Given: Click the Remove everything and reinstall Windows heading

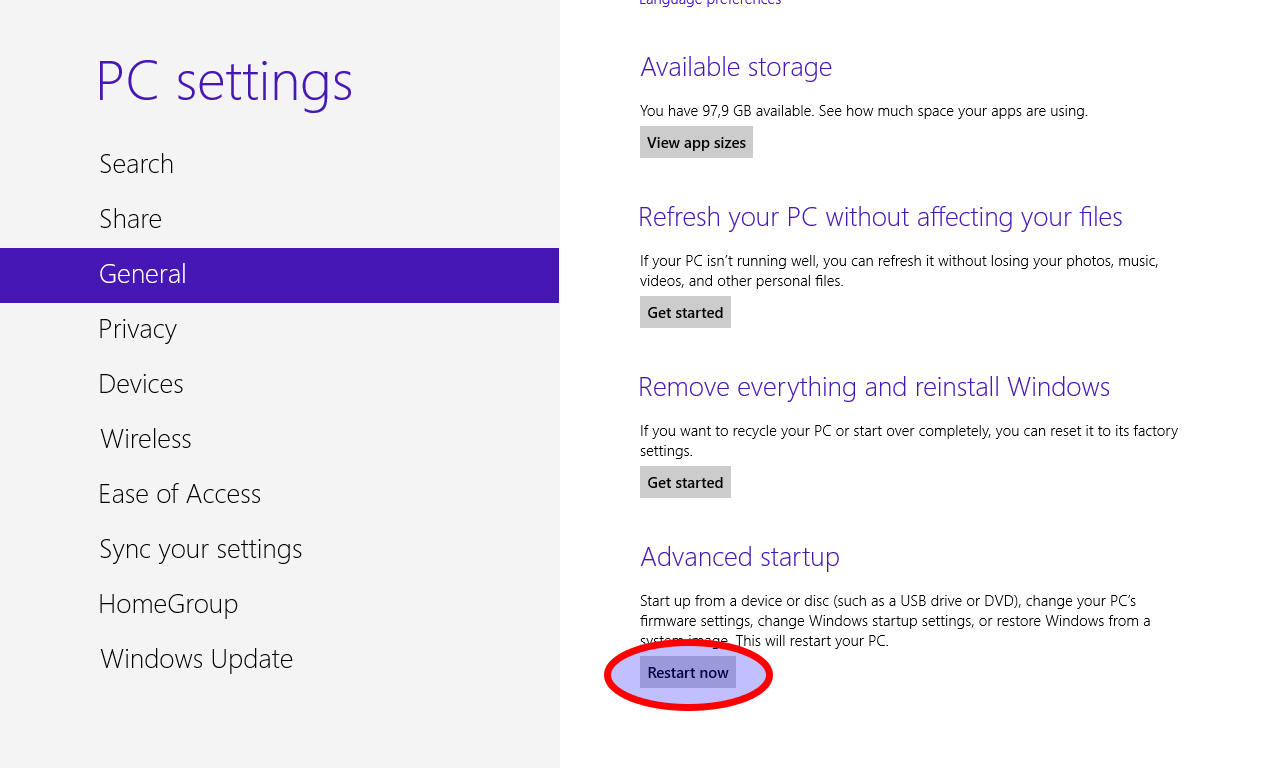Looking at the screenshot, I should pyautogui.click(x=874, y=387).
